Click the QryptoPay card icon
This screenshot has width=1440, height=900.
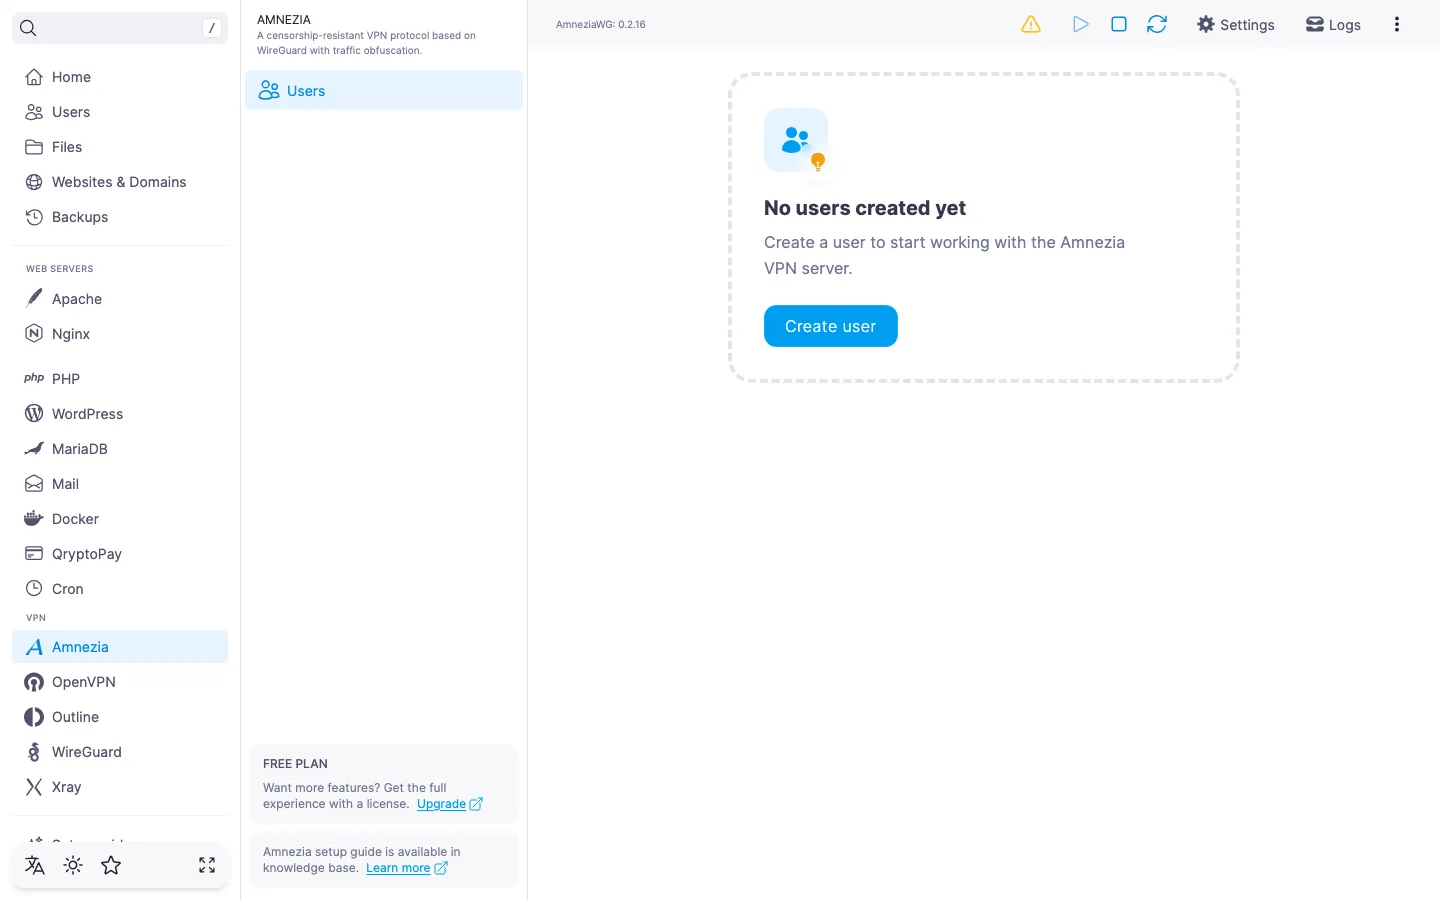pos(34,554)
